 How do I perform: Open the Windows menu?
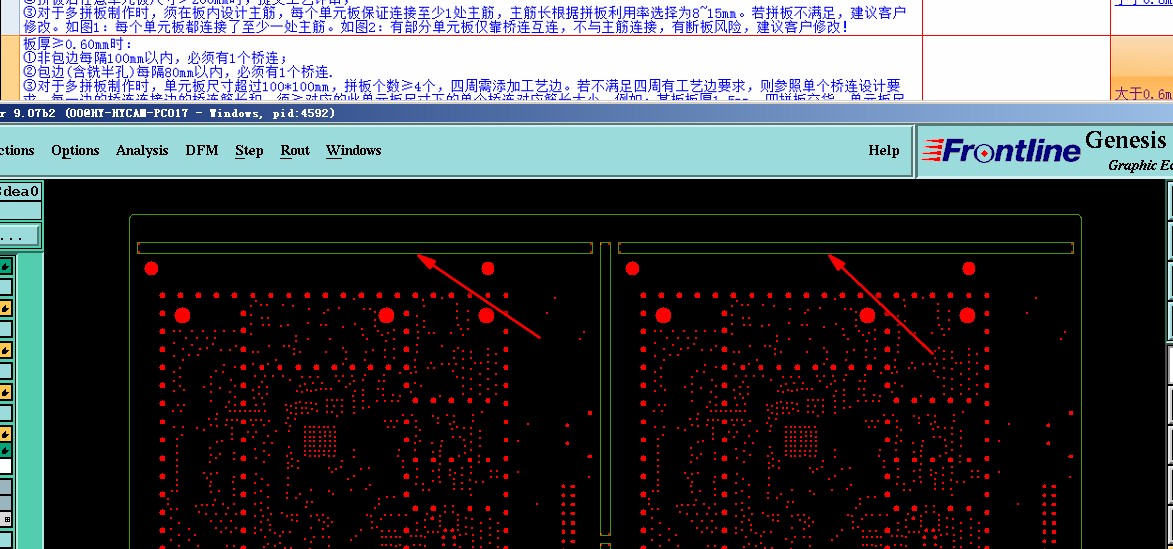pos(354,150)
